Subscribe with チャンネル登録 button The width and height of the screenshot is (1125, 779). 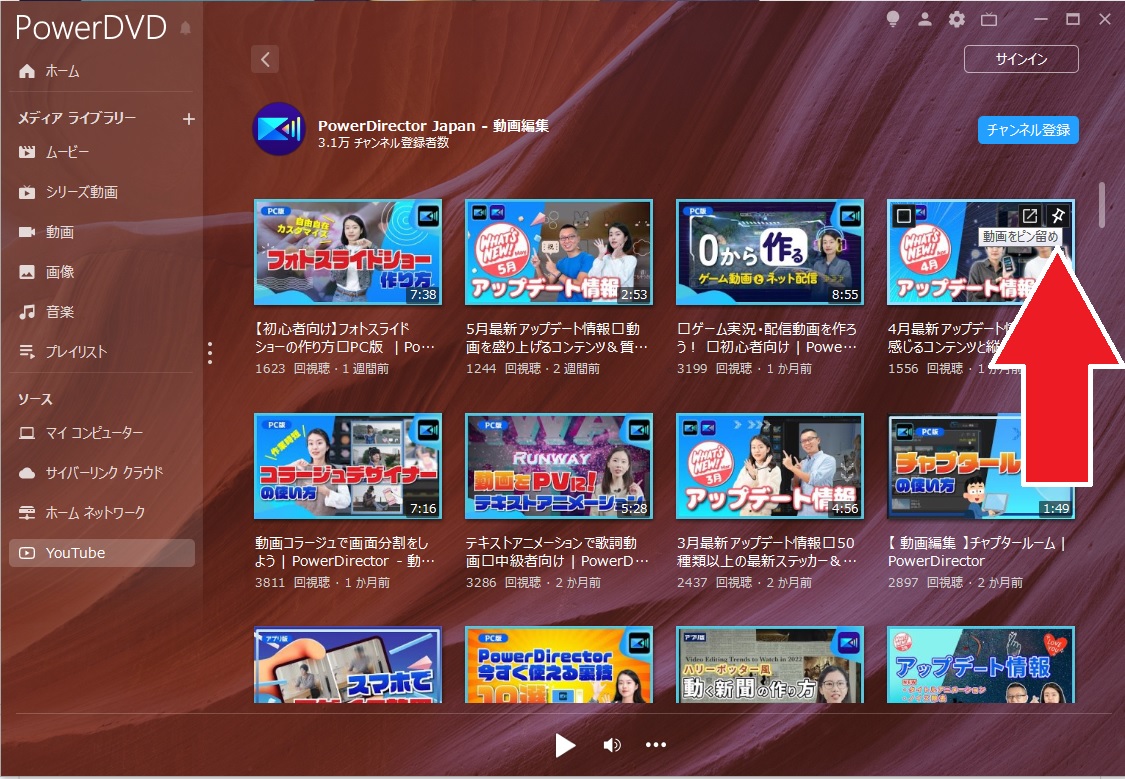click(1028, 130)
